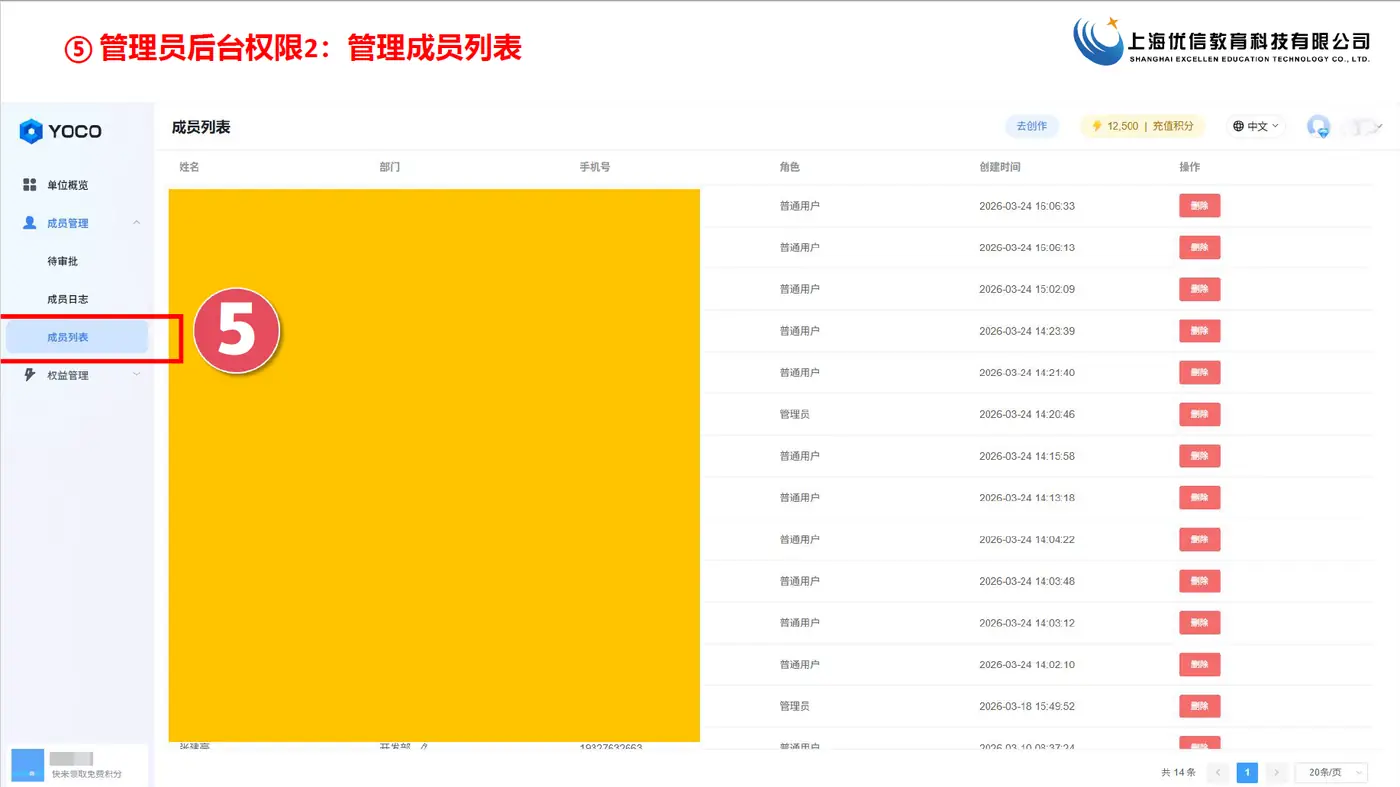Screen dimensions: 1400x787
Task: Delete member created 2026-03-24 15:02:09
Action: point(1200,289)
